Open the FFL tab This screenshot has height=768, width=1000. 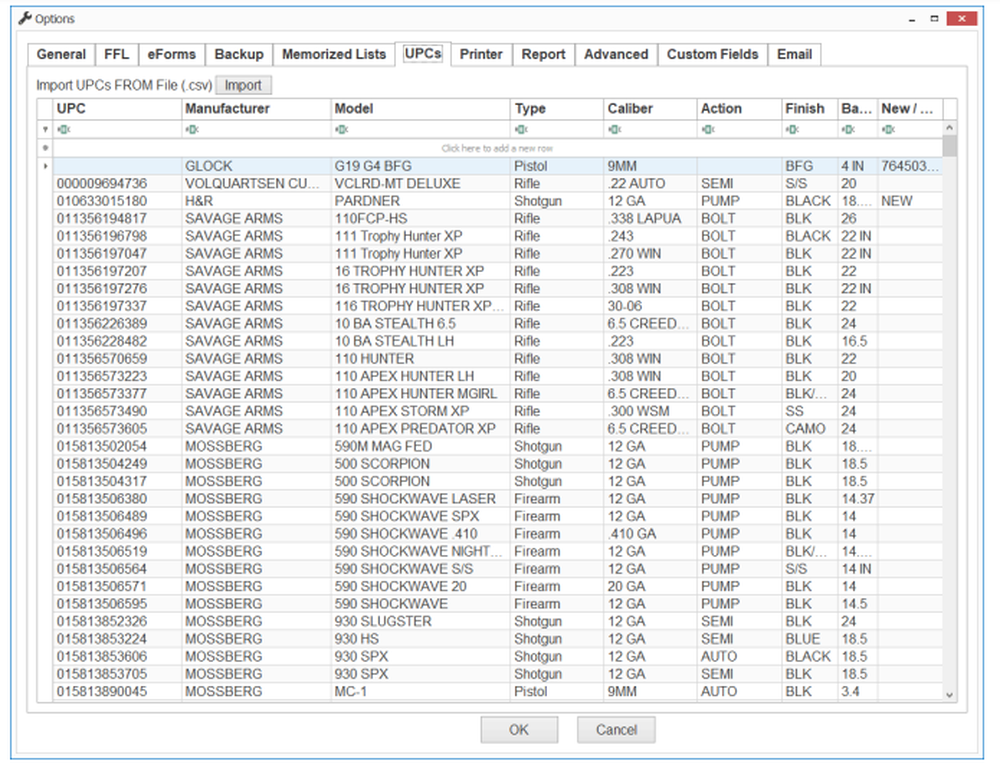coord(116,54)
